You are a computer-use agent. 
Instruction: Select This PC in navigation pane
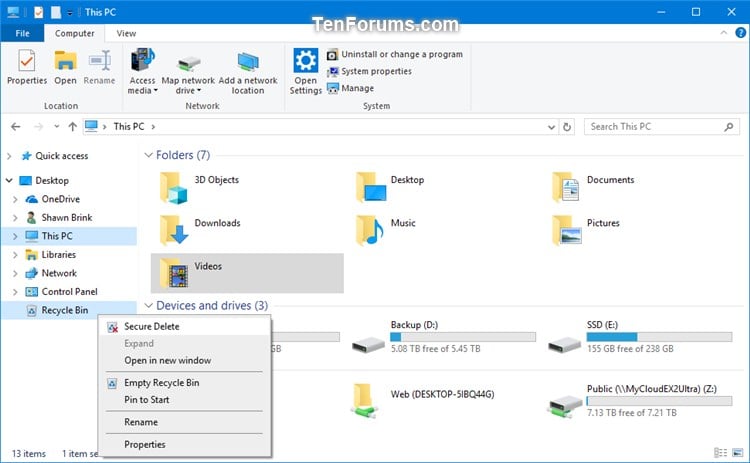(57, 236)
